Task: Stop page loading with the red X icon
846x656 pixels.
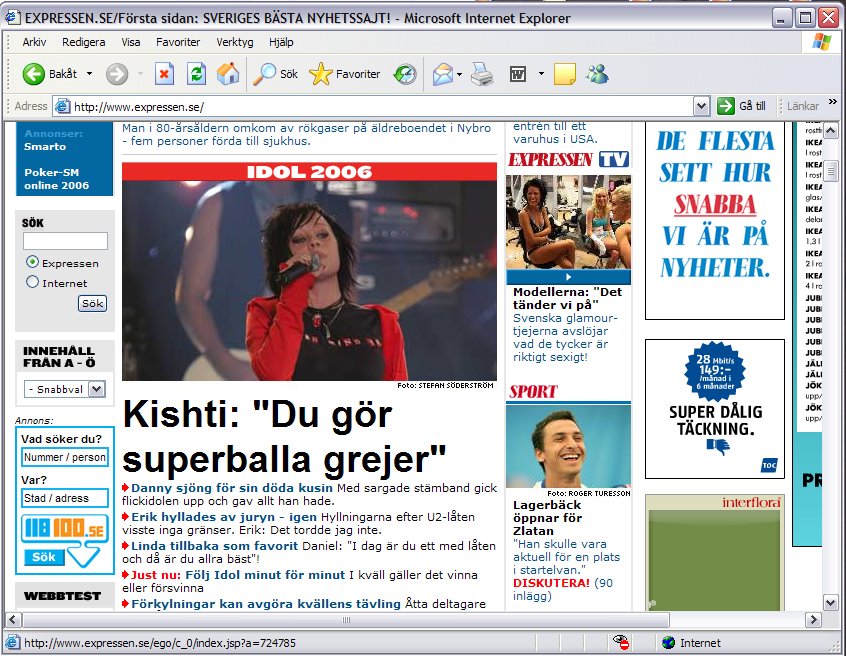Action: coord(164,74)
